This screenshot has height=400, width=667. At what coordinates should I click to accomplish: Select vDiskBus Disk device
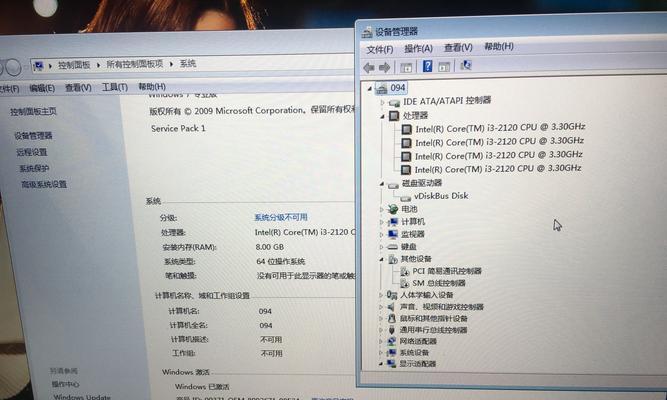[x=441, y=196]
